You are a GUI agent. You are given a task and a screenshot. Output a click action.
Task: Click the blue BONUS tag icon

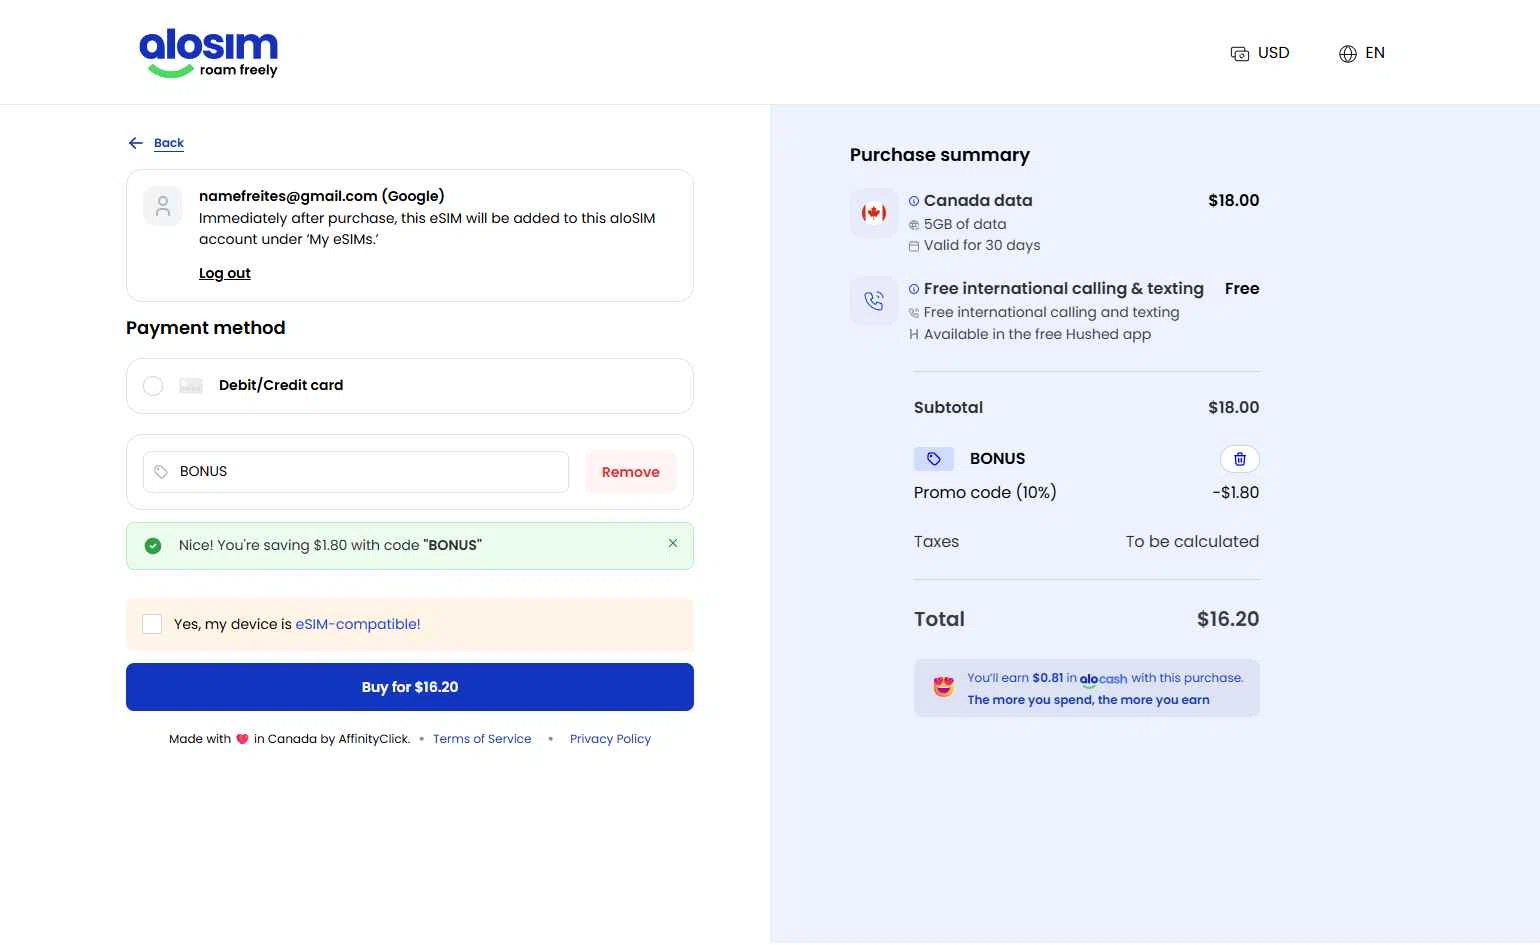pos(934,459)
